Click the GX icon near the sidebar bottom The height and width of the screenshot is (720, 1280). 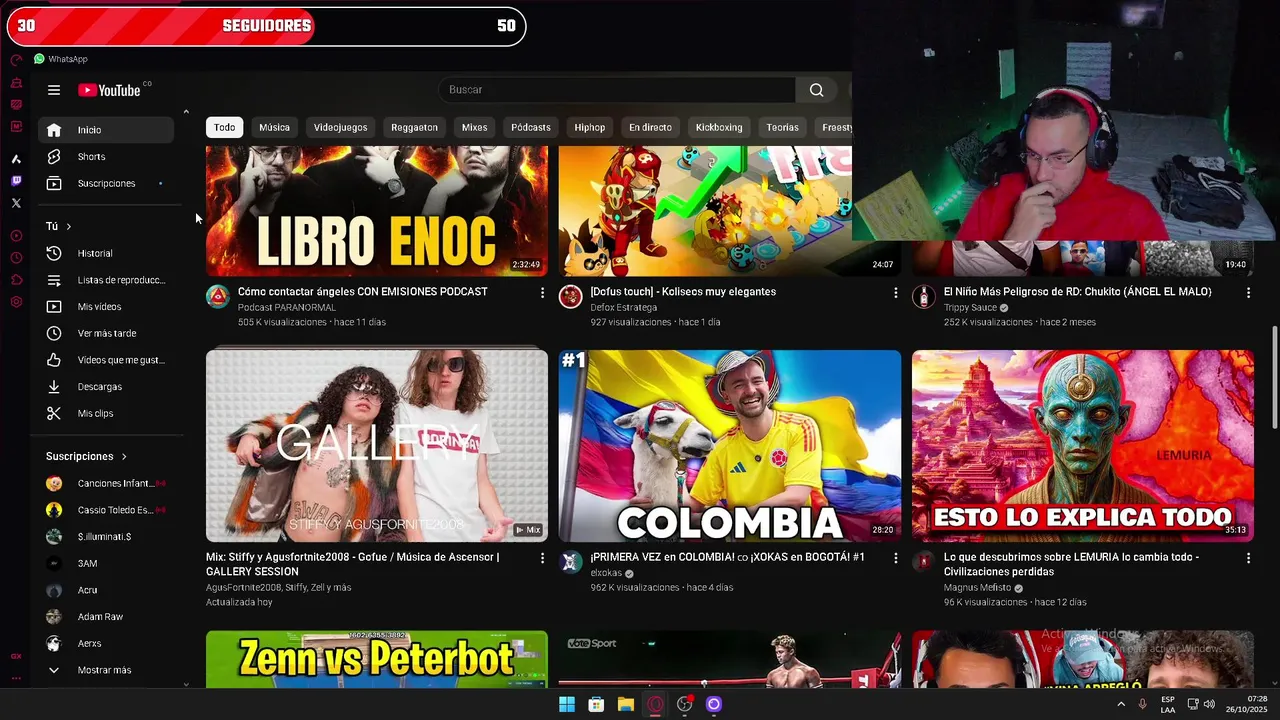pos(16,656)
